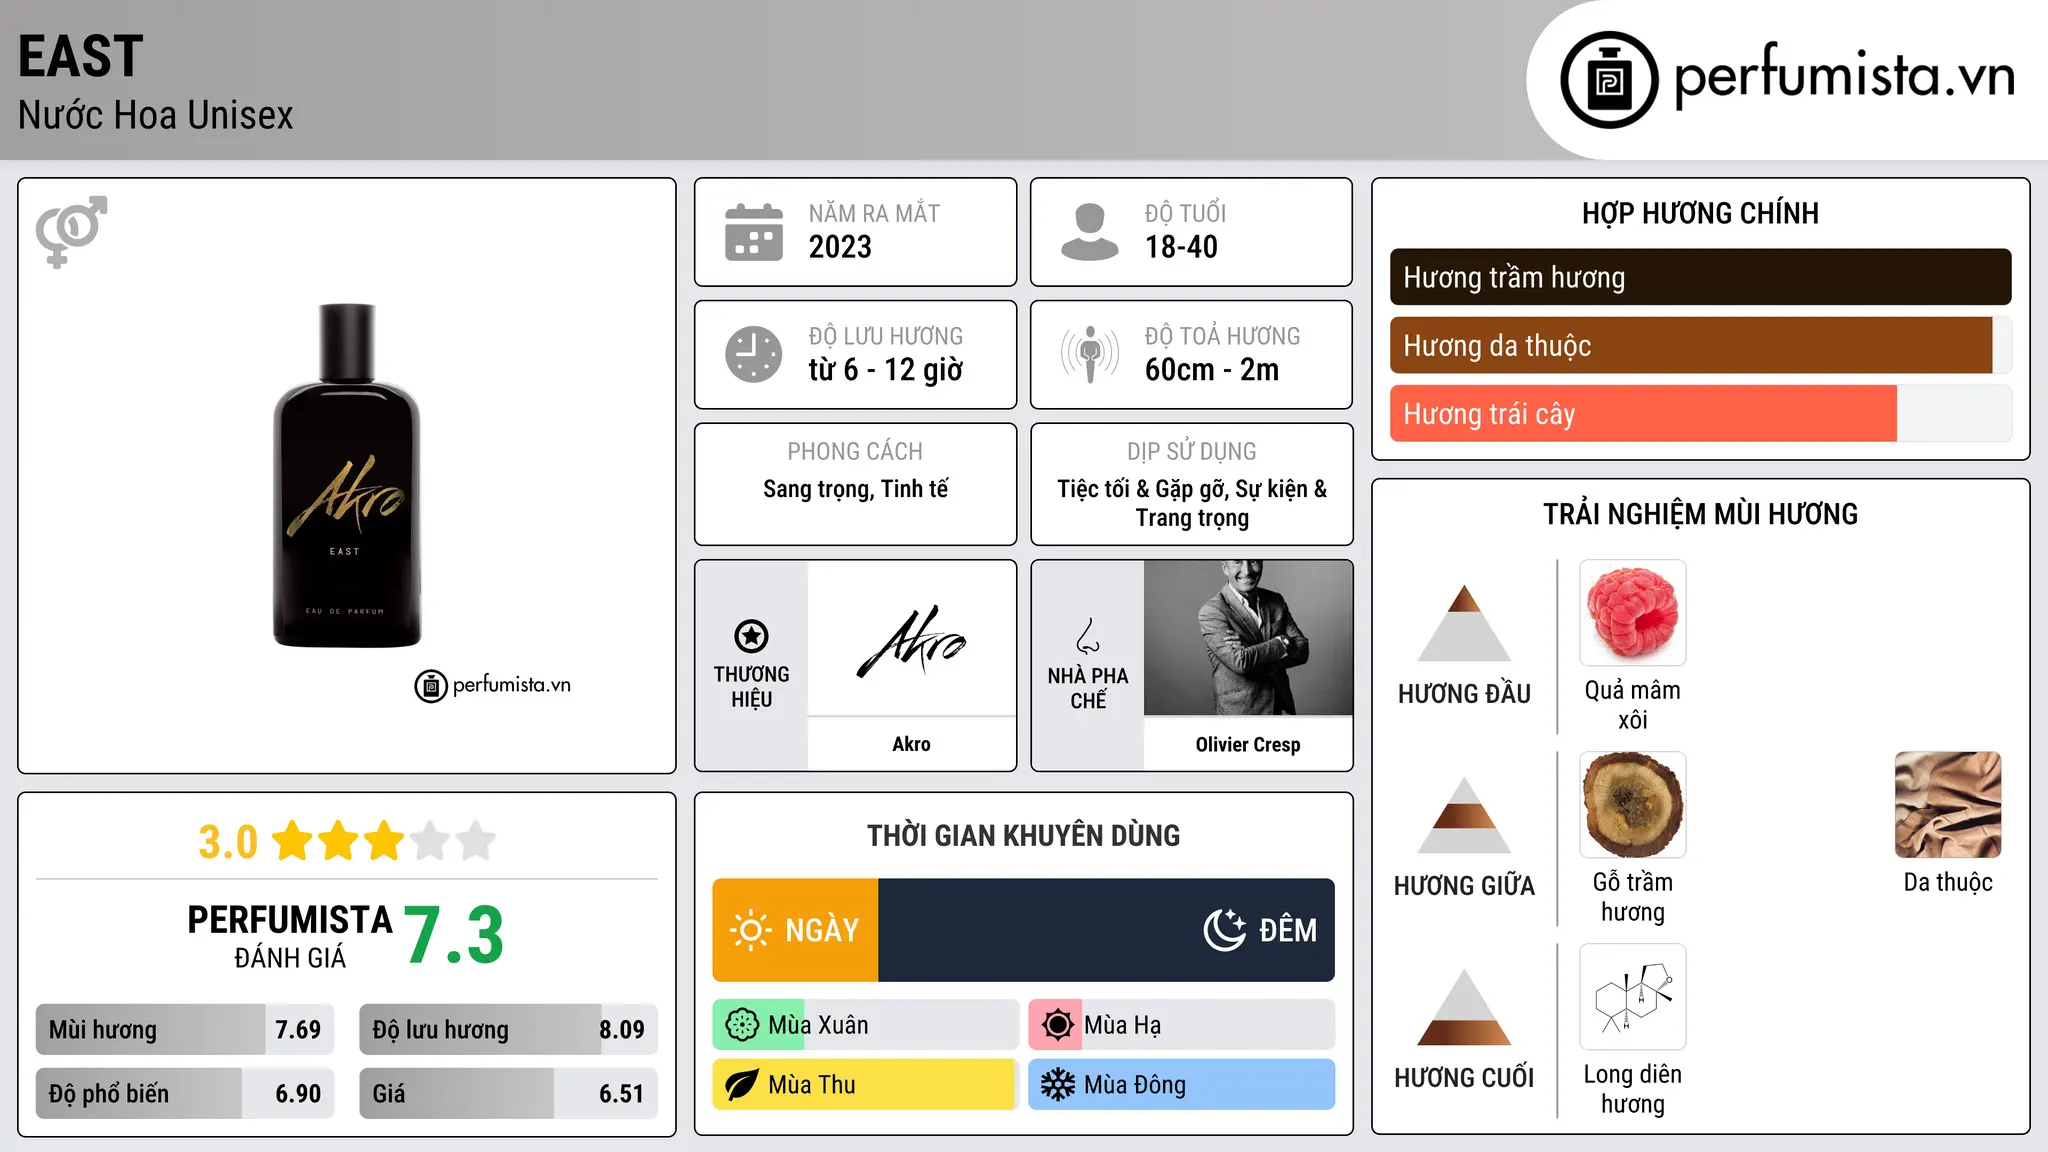Click the flower icon for Mùa Xuân
The height and width of the screenshot is (1152, 2048).
(742, 1025)
